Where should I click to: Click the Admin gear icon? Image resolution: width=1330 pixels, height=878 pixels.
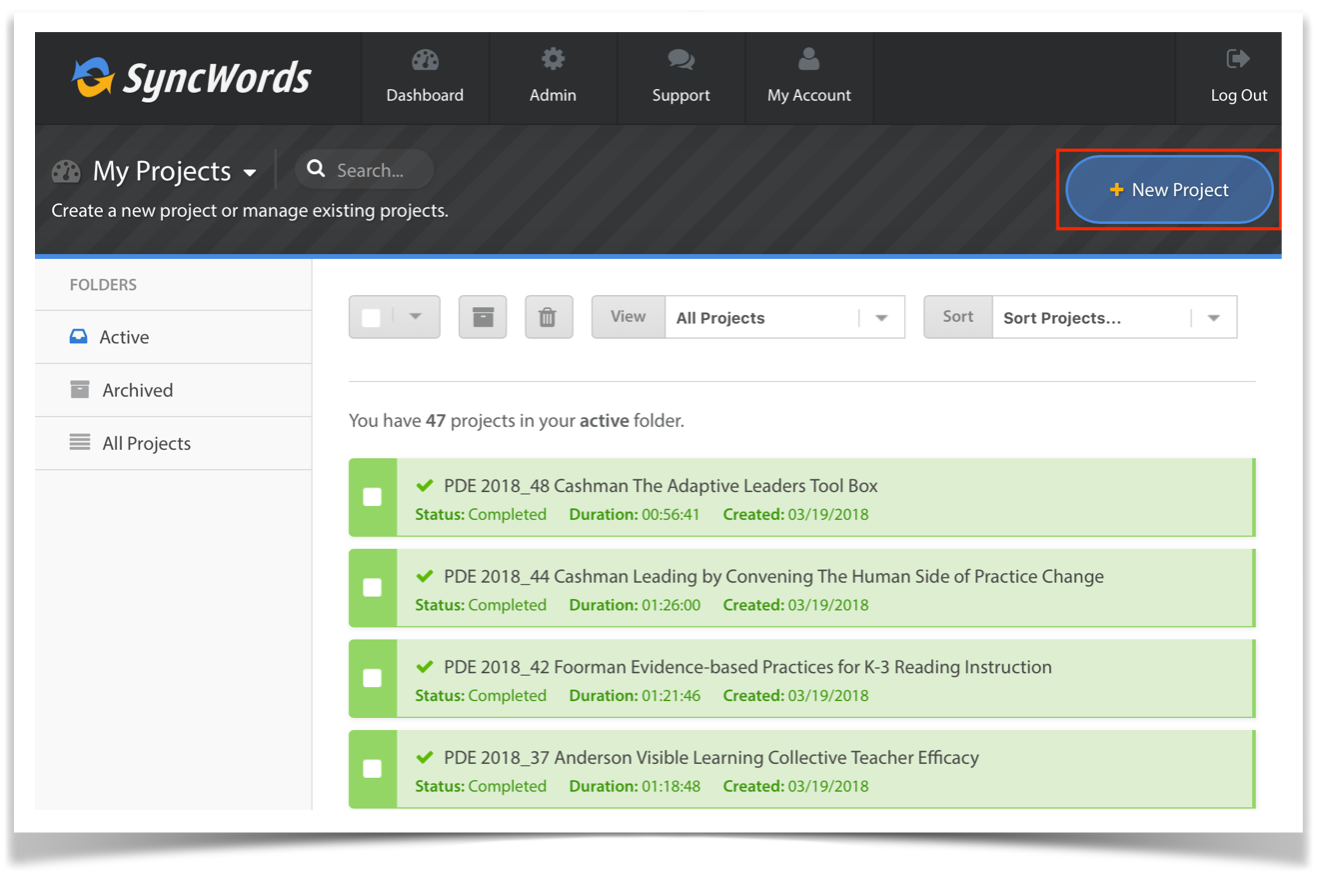click(552, 58)
